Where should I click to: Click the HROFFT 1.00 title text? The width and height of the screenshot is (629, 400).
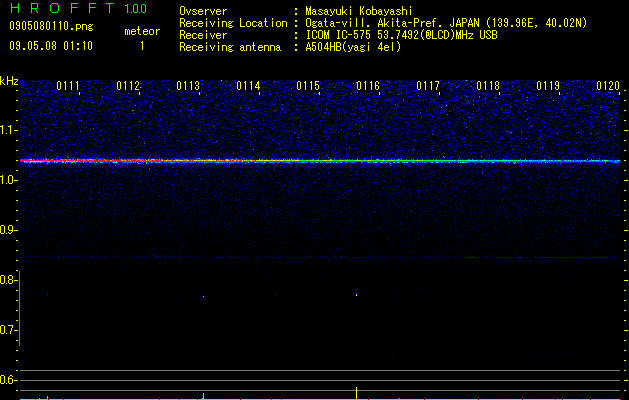78,8
